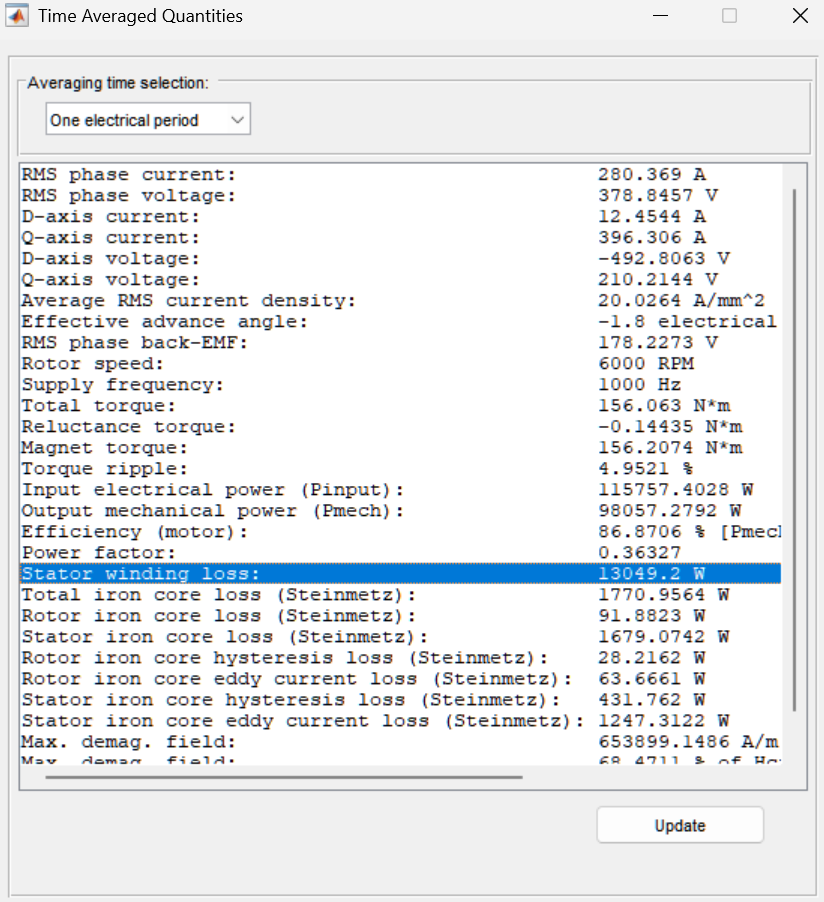The image size is (824, 902).
Task: Select the 'Q-axis current:' row
Action: click(x=400, y=238)
